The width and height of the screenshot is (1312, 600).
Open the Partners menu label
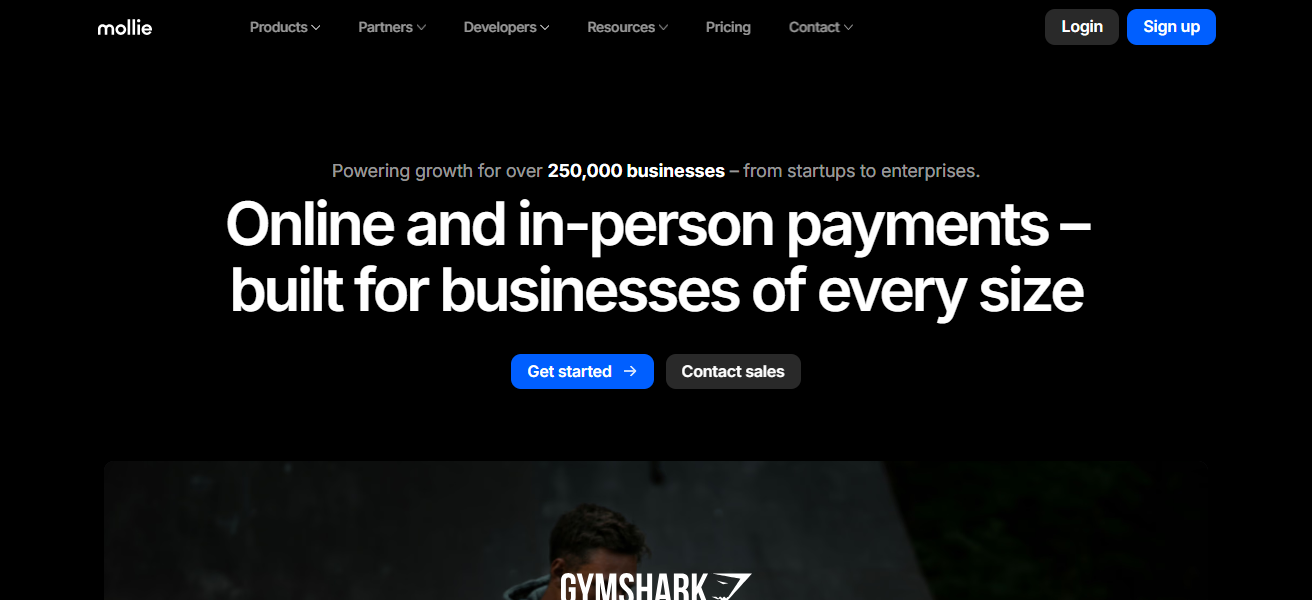tap(386, 27)
